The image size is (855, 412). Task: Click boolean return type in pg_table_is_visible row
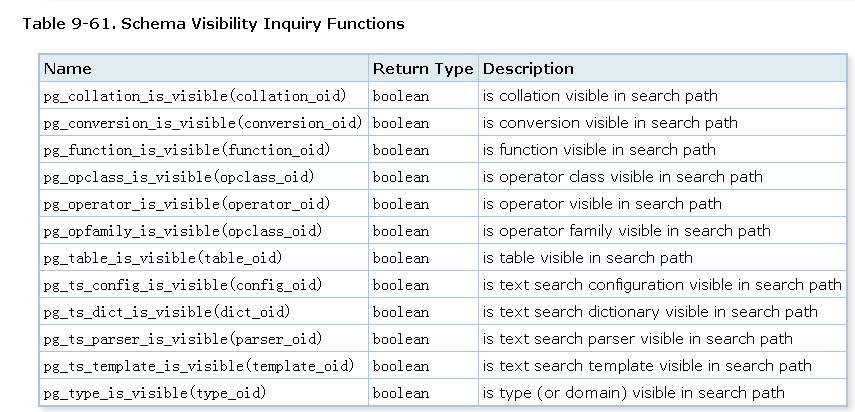click(x=401, y=258)
